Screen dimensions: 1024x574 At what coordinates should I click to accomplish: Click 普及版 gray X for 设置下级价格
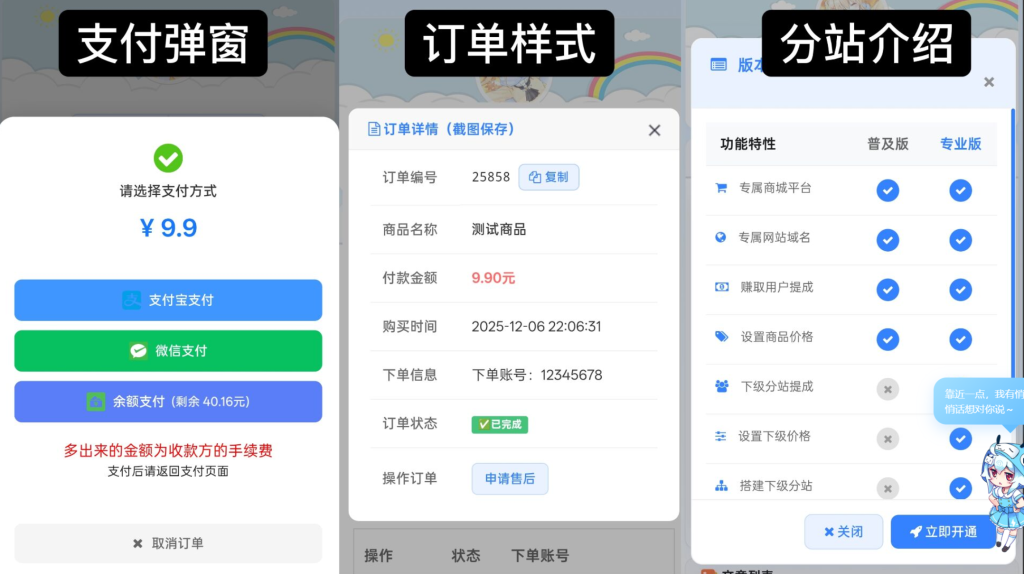coord(888,439)
